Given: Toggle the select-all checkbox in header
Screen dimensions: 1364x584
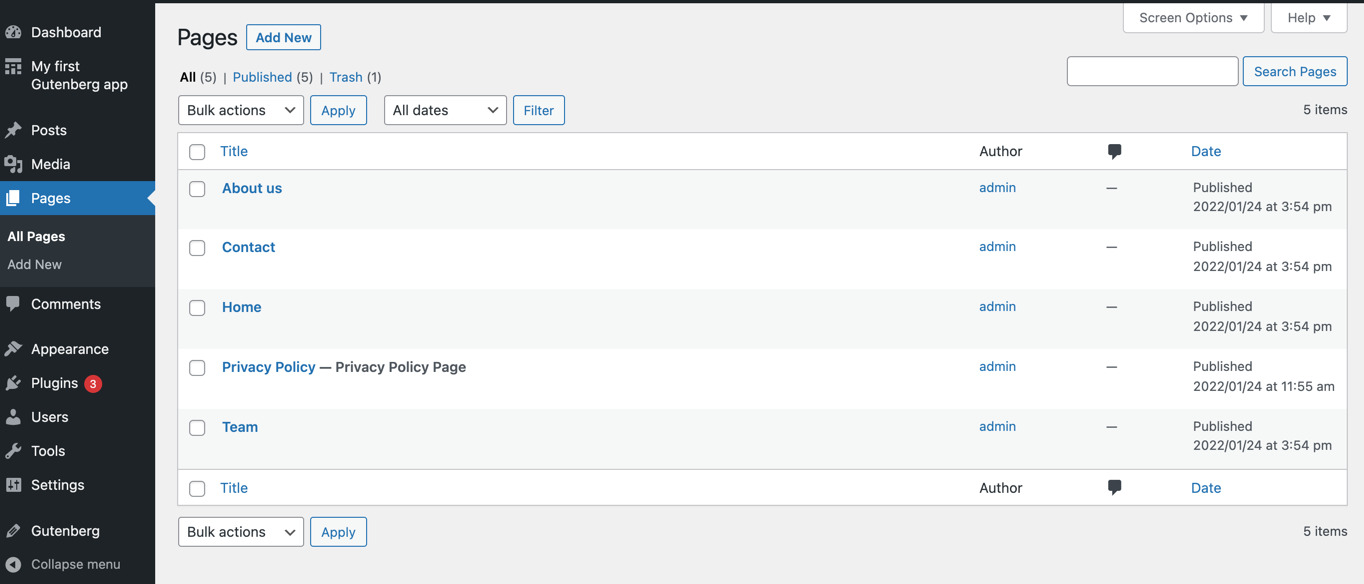Looking at the screenshot, I should pos(197,152).
